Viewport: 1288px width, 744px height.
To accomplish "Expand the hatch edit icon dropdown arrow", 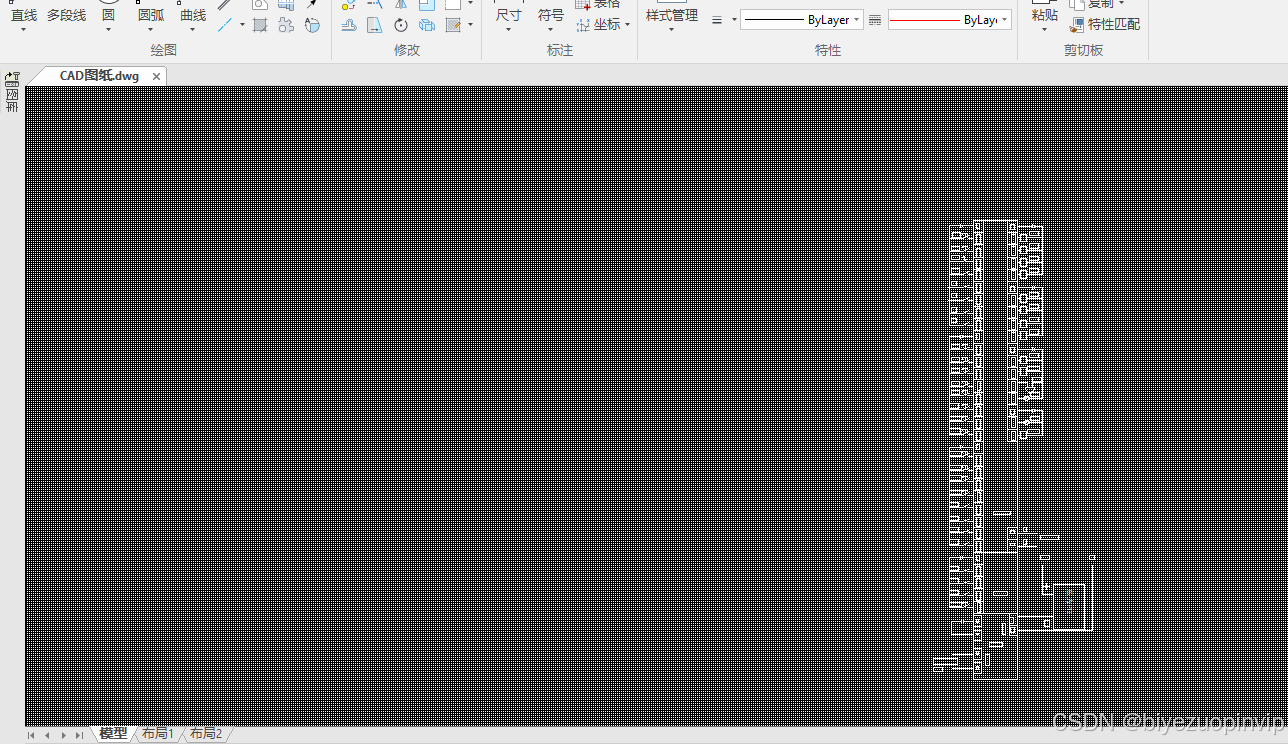I will (x=470, y=25).
